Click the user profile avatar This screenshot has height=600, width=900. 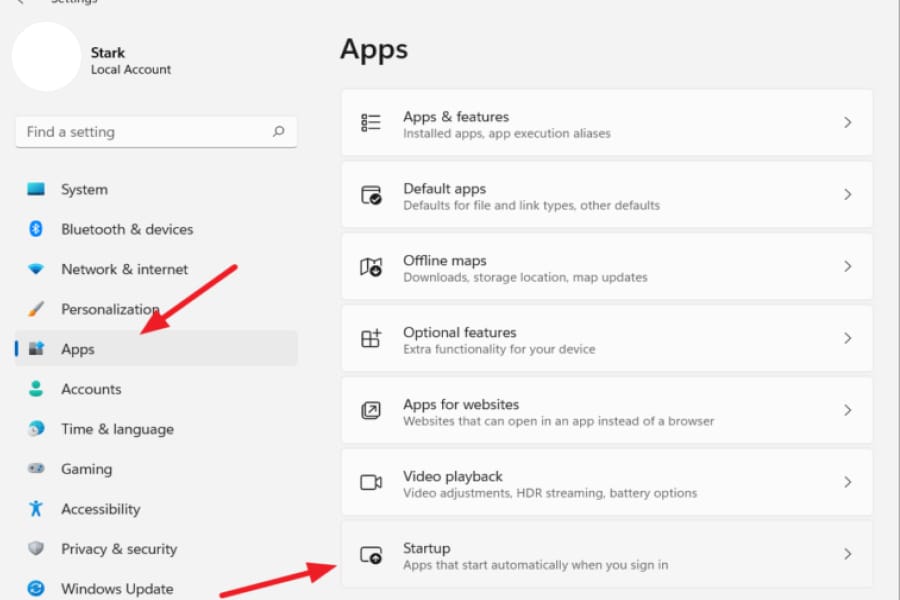pyautogui.click(x=46, y=56)
